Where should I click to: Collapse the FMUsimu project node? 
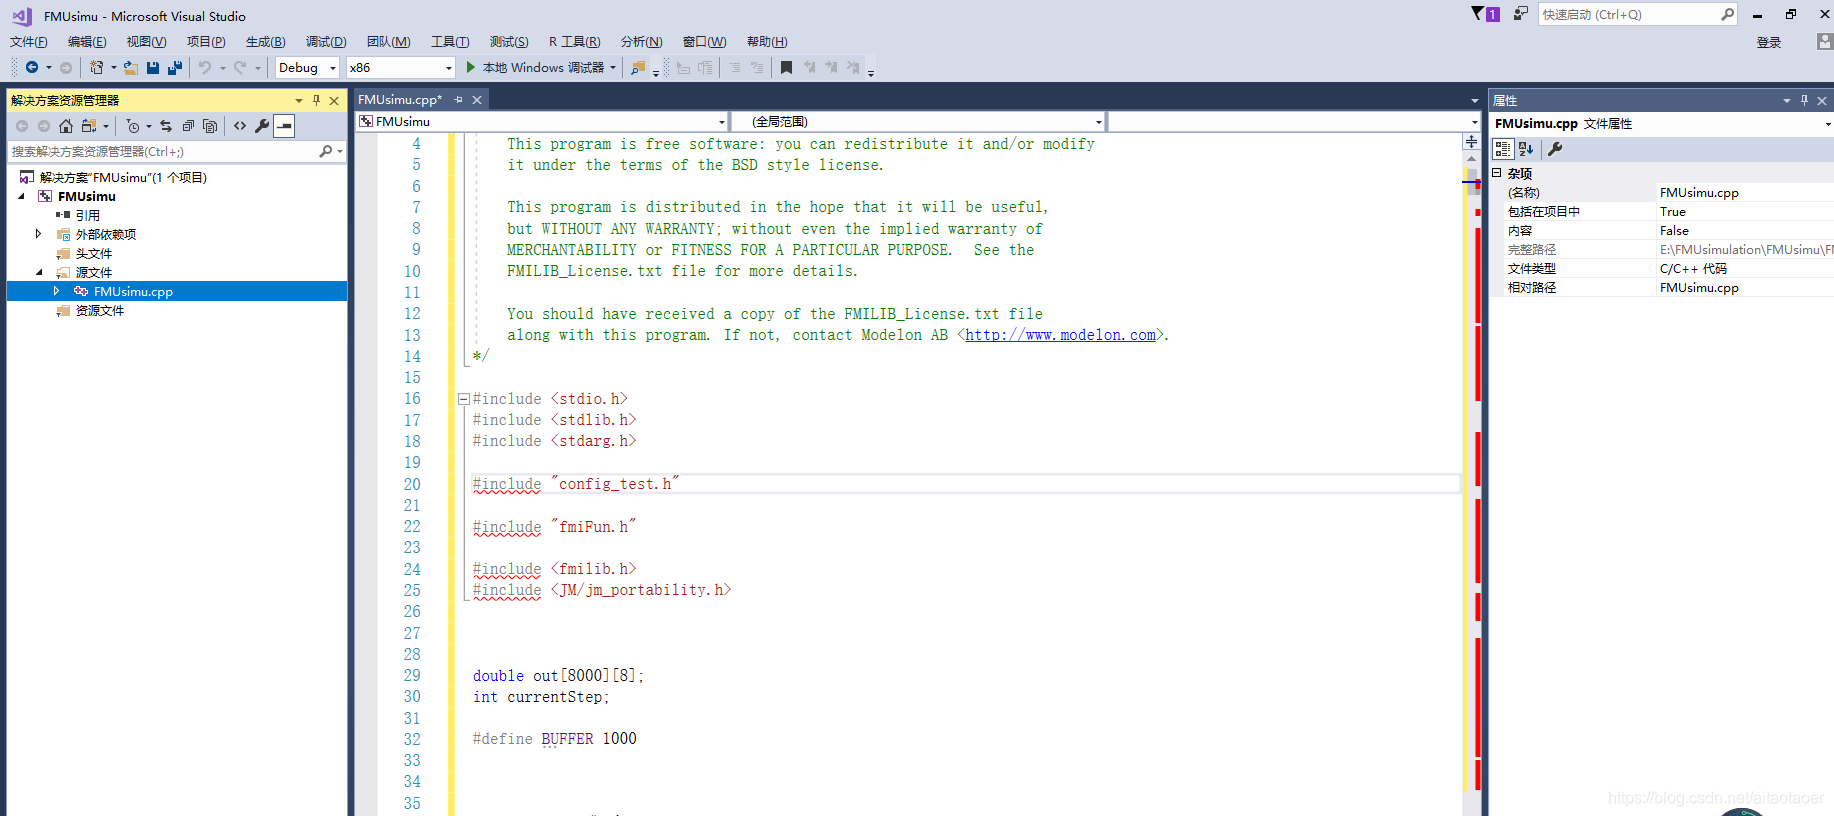(21, 196)
